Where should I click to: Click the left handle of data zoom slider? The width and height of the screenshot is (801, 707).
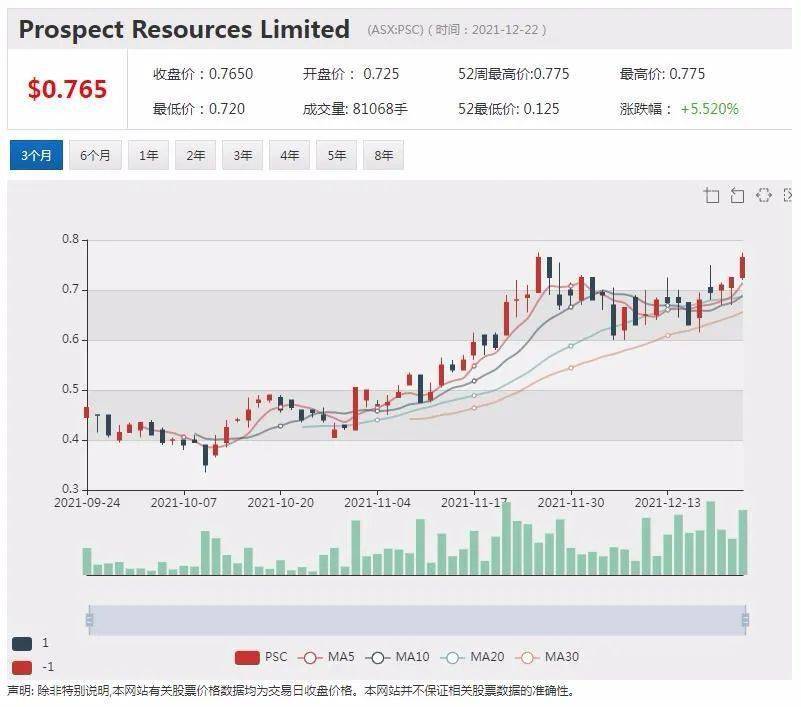pyautogui.click(x=89, y=620)
